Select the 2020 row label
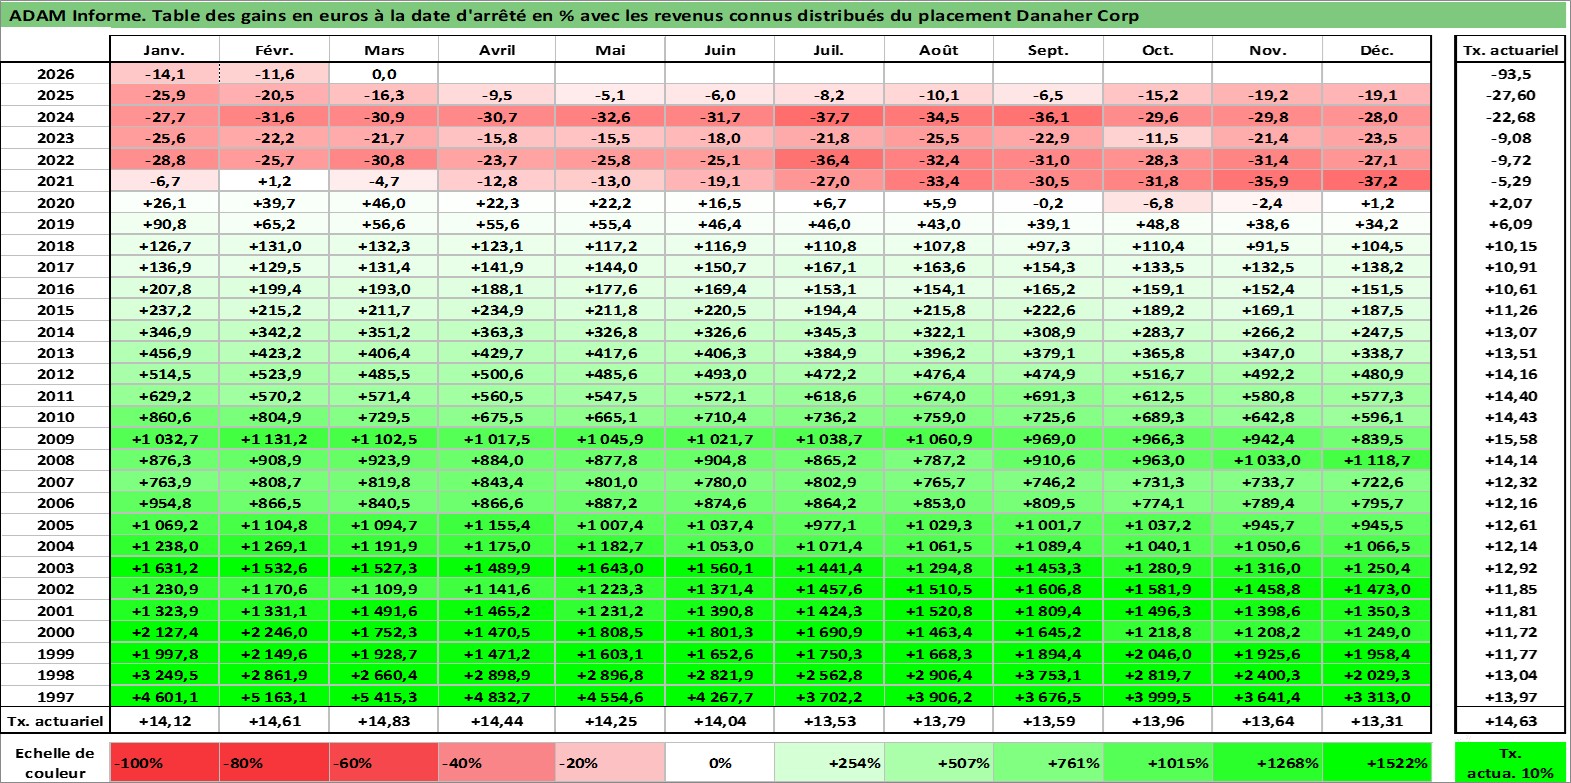1571x783 pixels. (55, 203)
